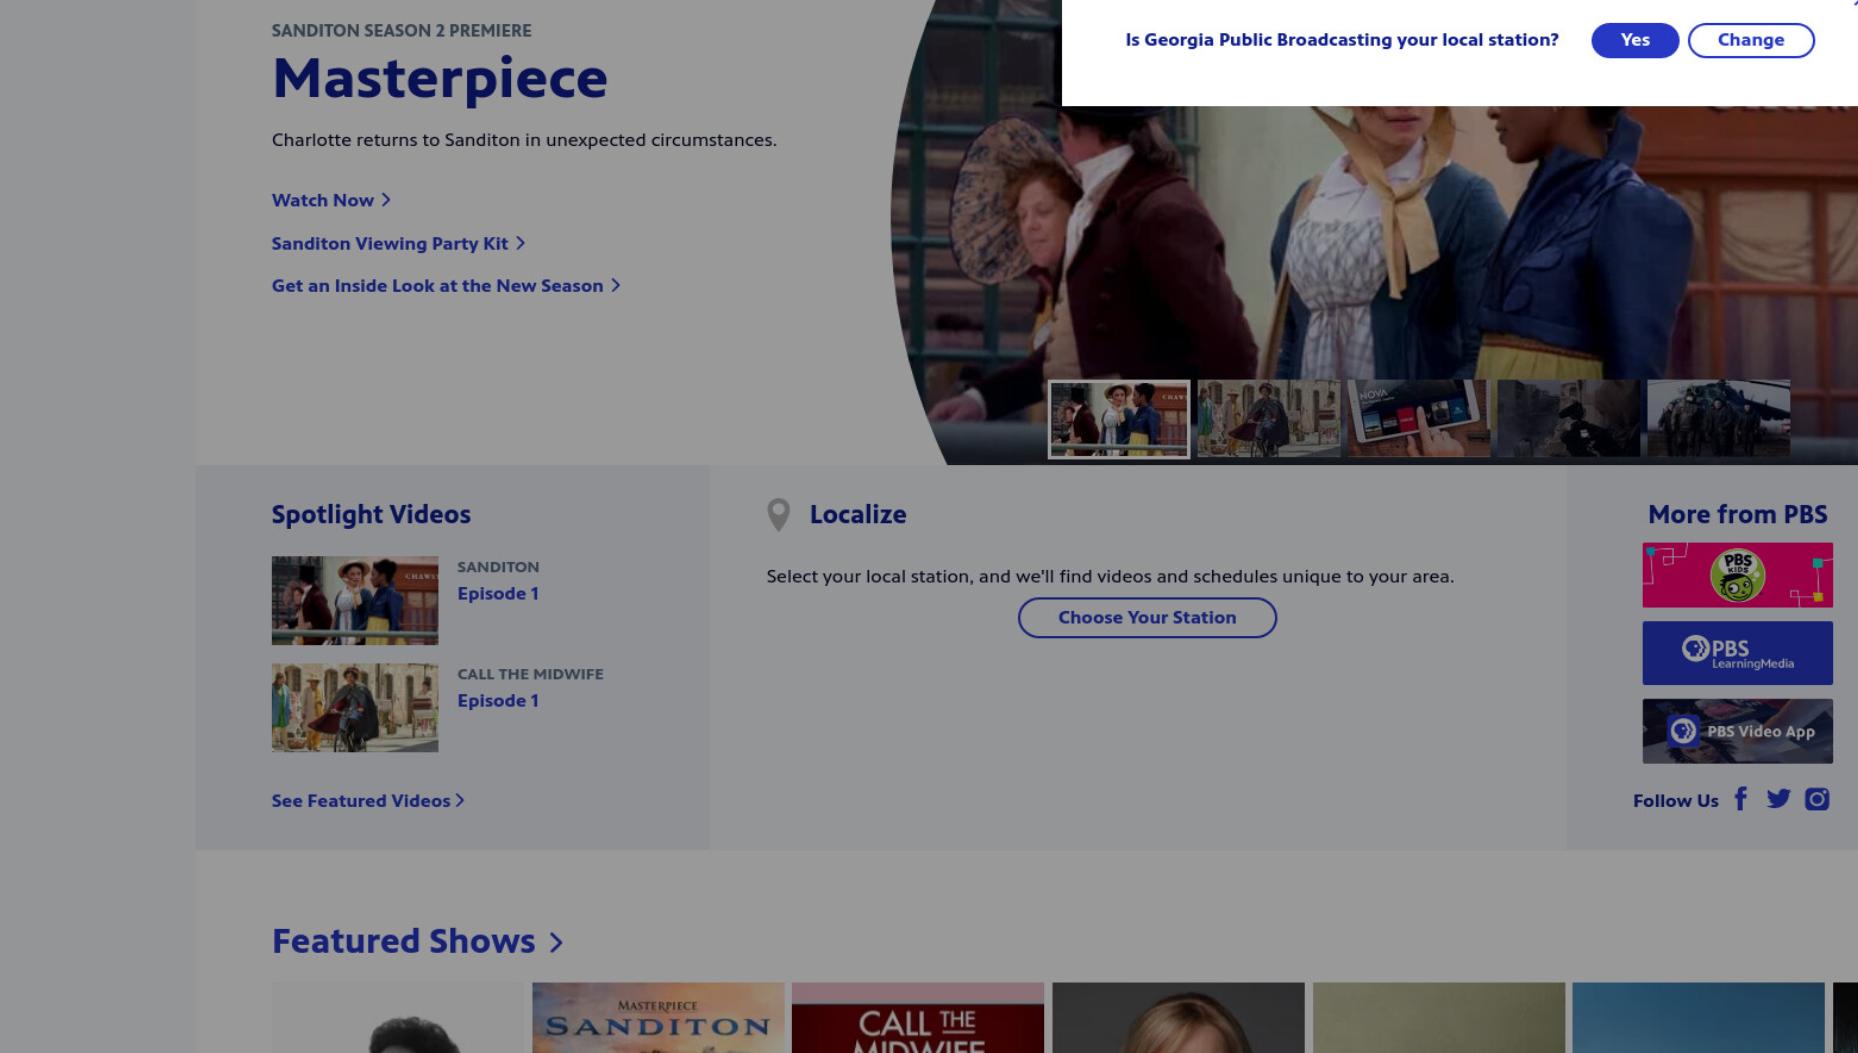Screen dimensions: 1858x1053
Task: Confirm Georgia Public Broadcasting with Yes button
Action: [1634, 40]
